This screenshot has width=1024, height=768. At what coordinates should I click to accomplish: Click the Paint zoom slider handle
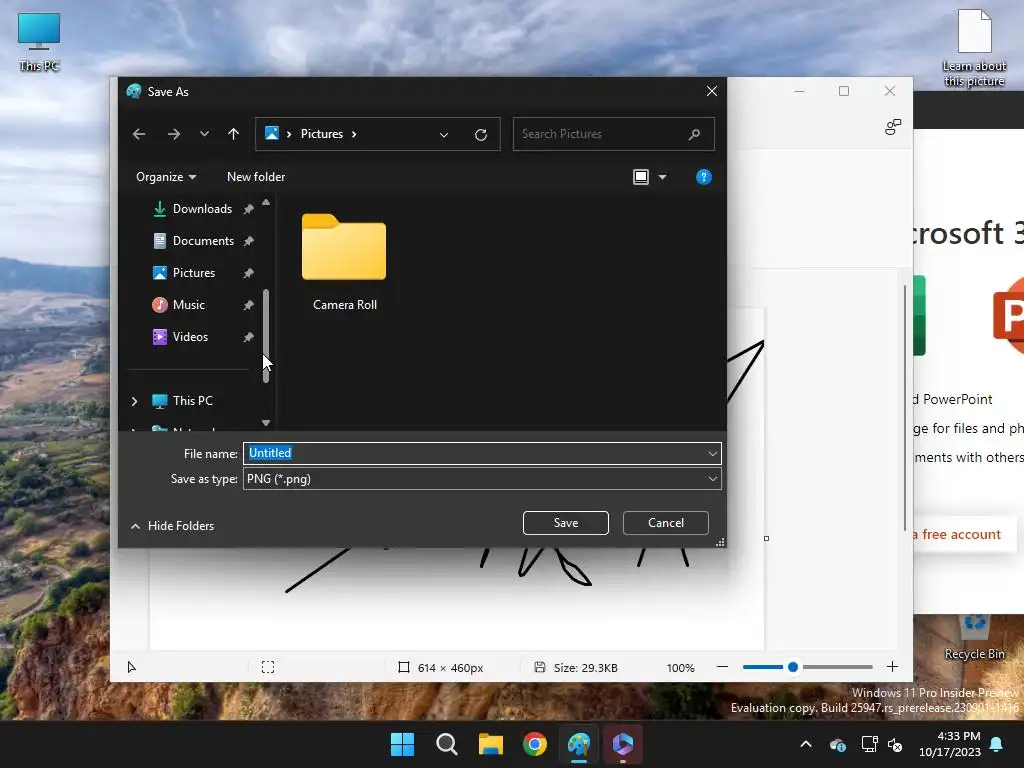click(x=793, y=667)
